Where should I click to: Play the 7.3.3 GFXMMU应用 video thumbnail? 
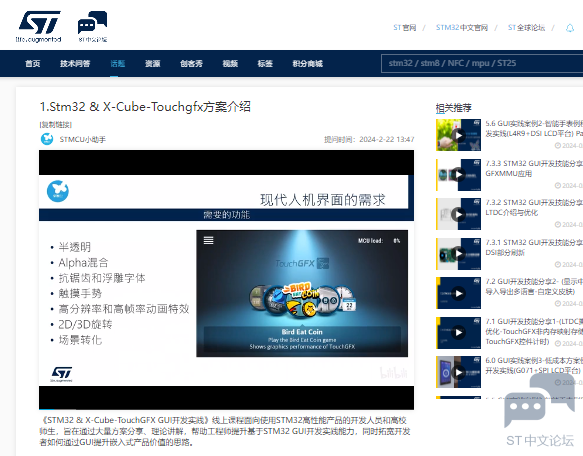pyautogui.click(x=458, y=175)
